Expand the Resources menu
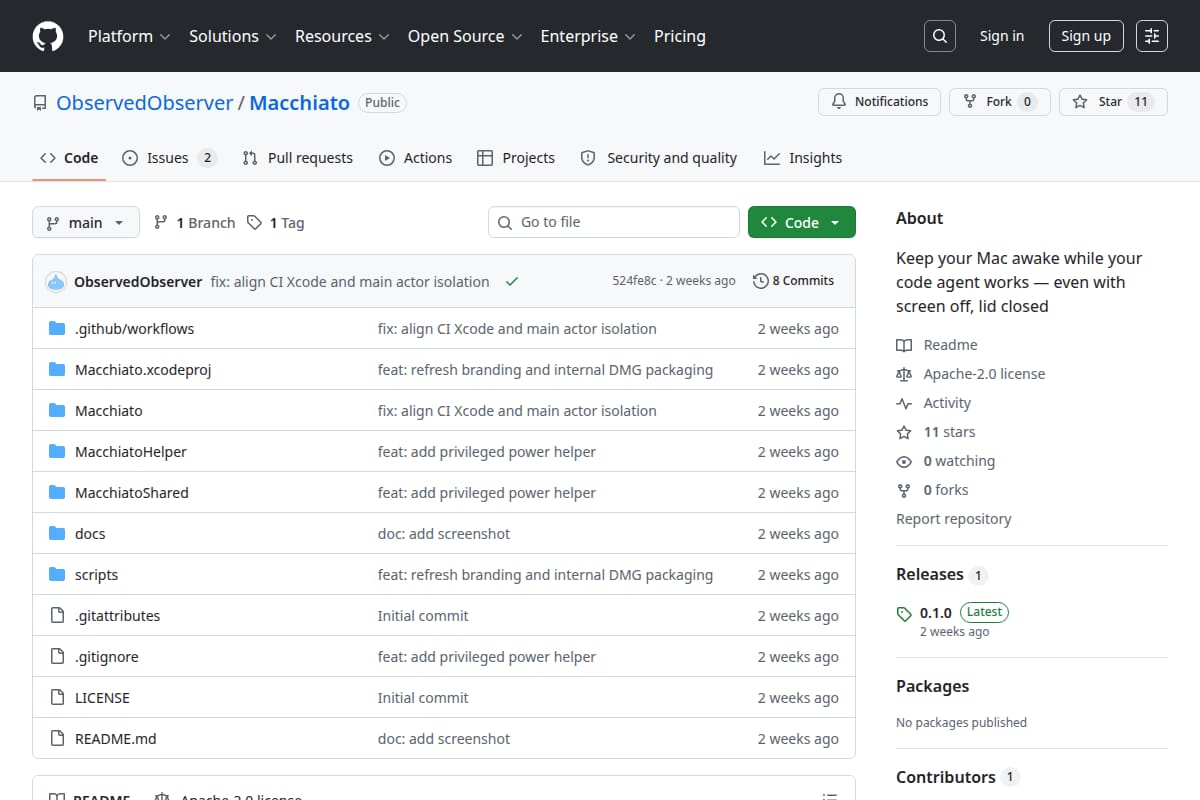1200x800 pixels. [341, 36]
